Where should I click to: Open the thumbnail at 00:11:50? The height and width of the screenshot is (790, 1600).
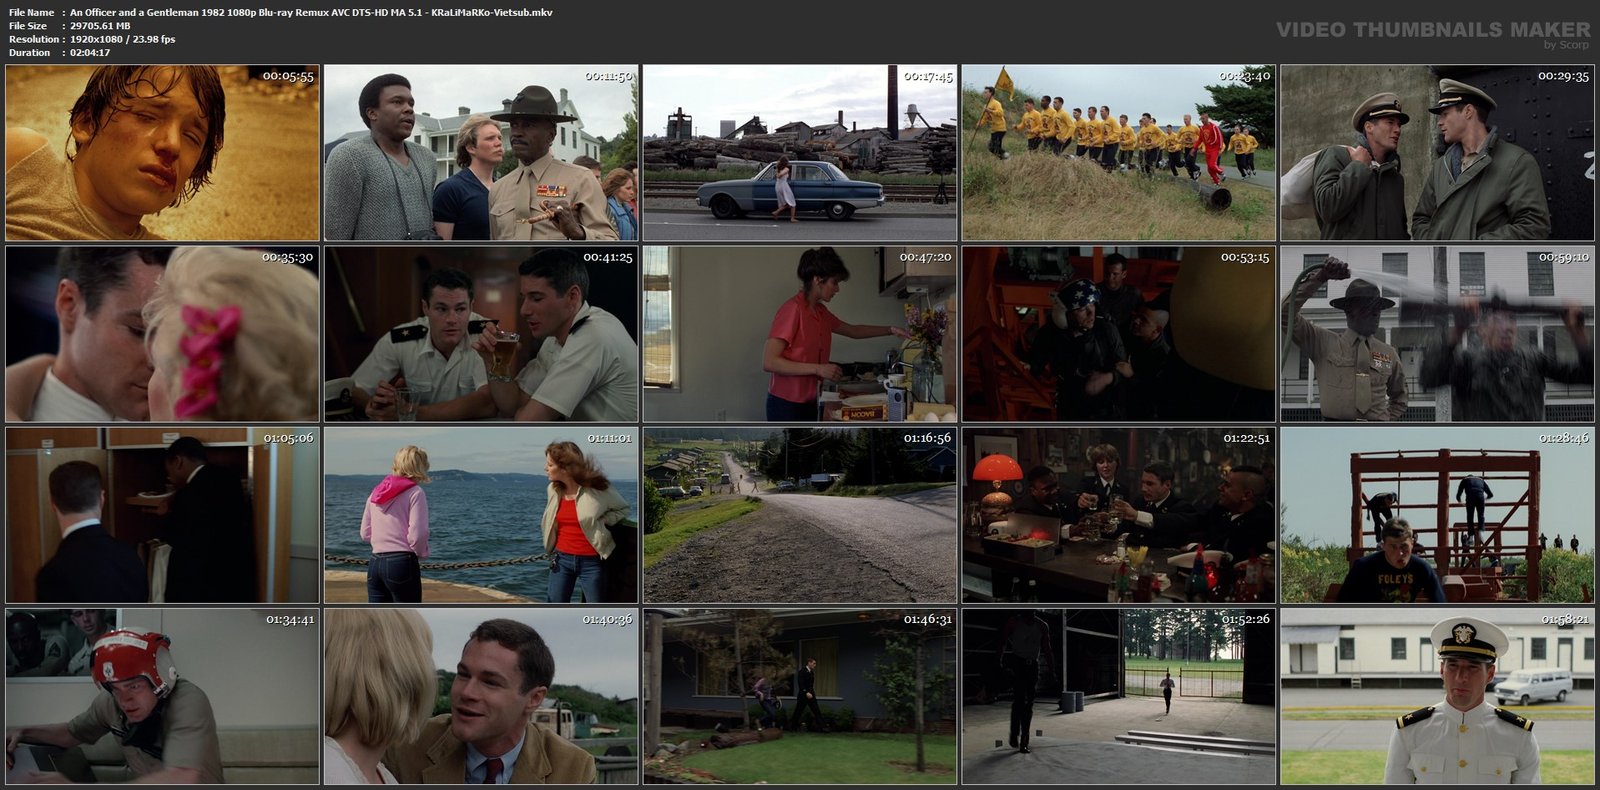pos(481,153)
